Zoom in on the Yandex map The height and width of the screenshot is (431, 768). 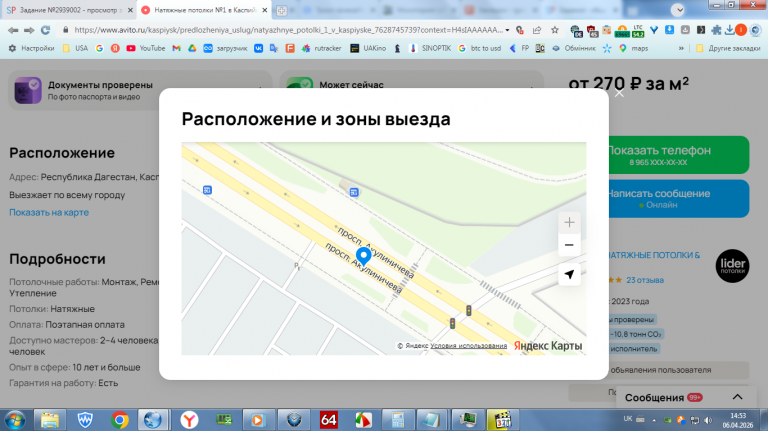[x=569, y=223]
